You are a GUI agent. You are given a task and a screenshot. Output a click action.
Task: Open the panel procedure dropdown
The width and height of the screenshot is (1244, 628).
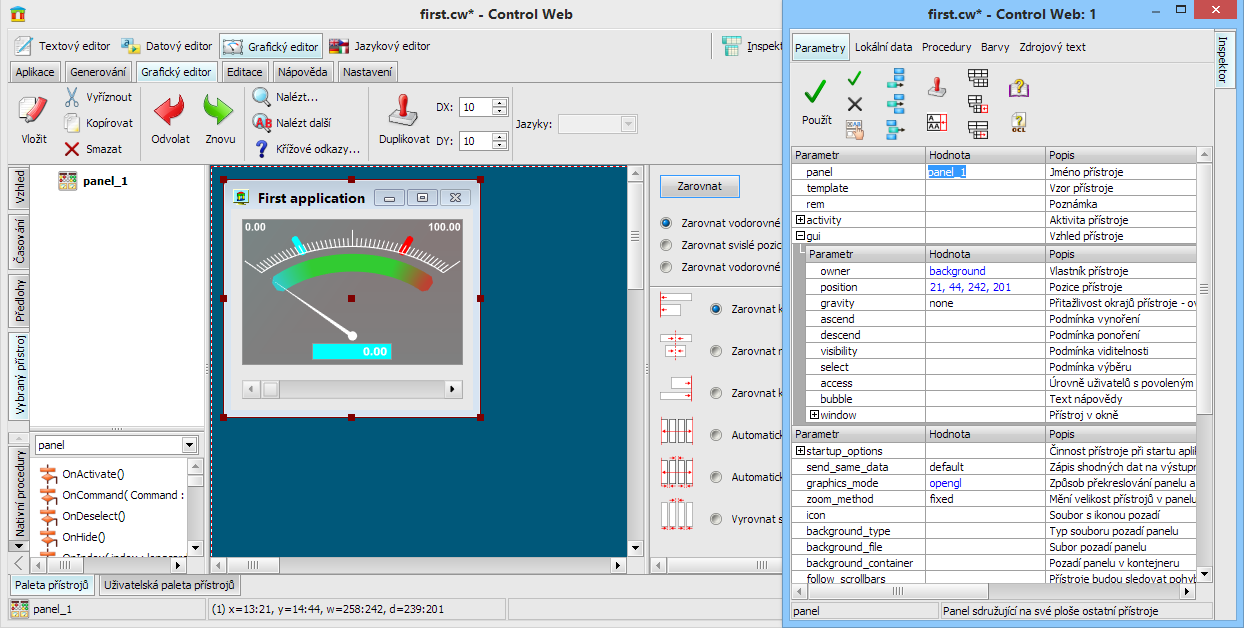(189, 445)
